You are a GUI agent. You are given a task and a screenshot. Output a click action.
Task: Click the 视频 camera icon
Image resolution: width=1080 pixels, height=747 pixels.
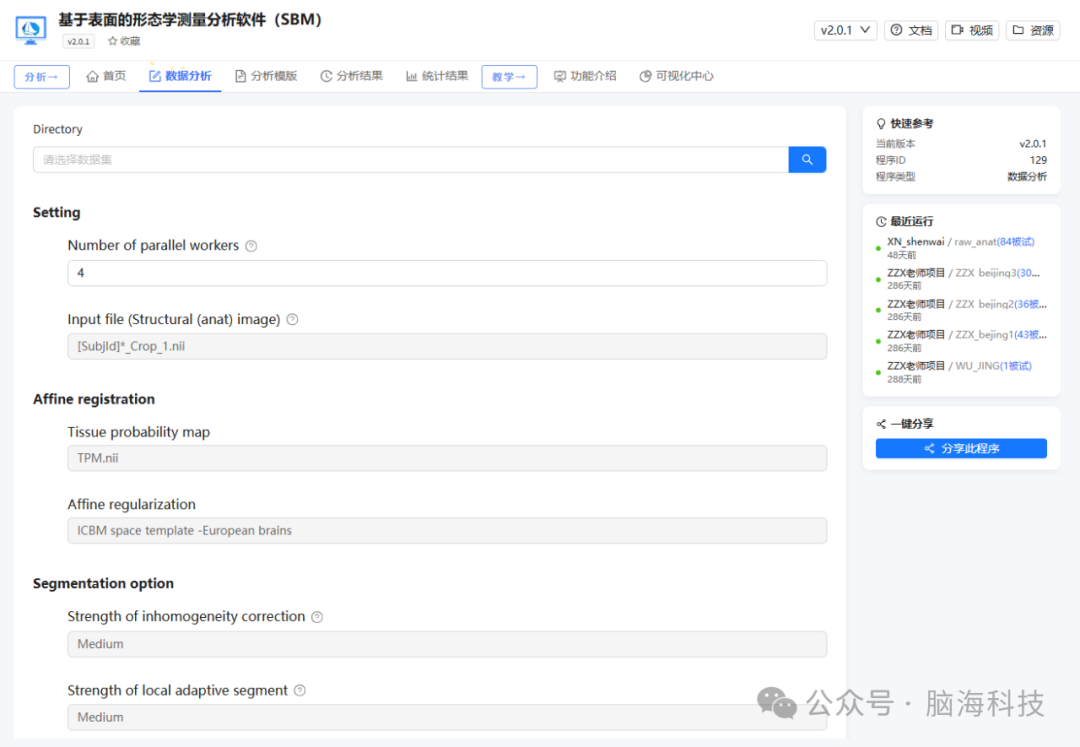pos(957,30)
